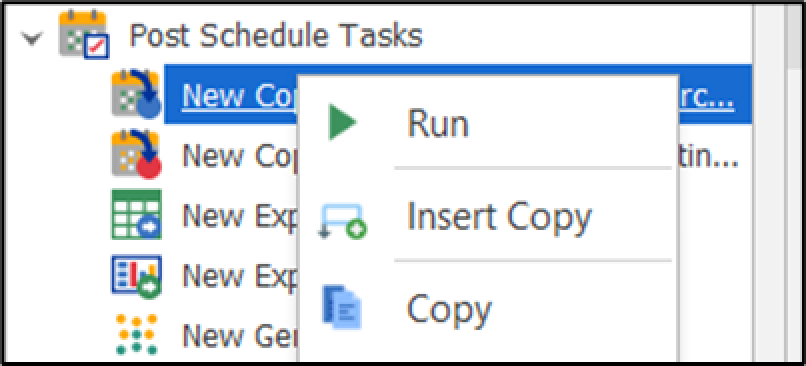Viewport: 806px width, 366px height.
Task: Click the chart export task icon
Action: [136, 277]
